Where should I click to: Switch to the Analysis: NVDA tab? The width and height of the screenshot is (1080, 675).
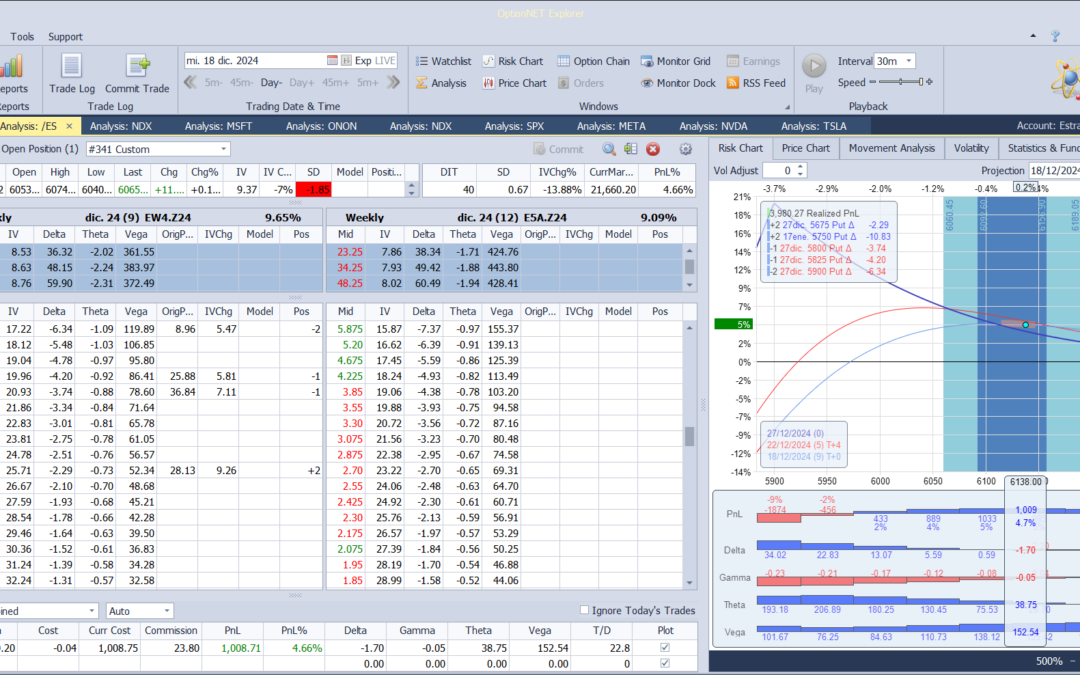tap(713, 126)
